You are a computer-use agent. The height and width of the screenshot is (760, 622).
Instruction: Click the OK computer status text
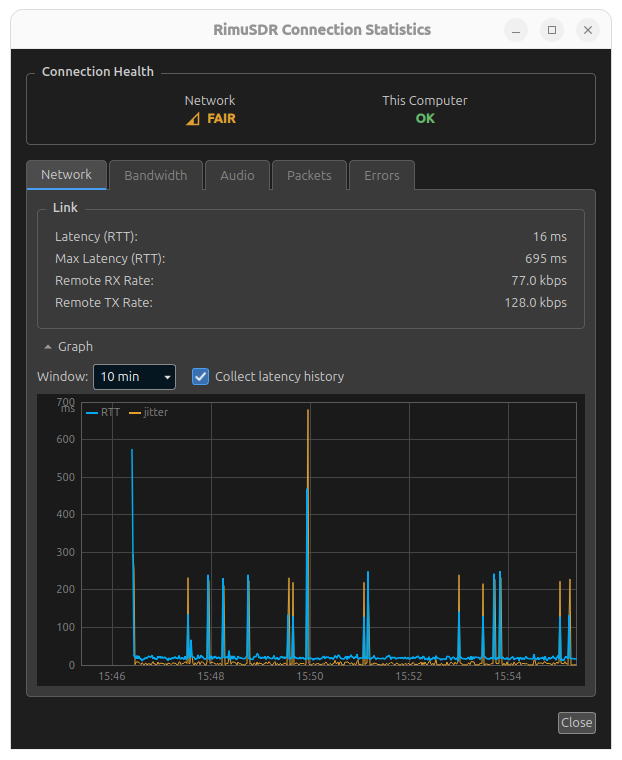point(425,119)
